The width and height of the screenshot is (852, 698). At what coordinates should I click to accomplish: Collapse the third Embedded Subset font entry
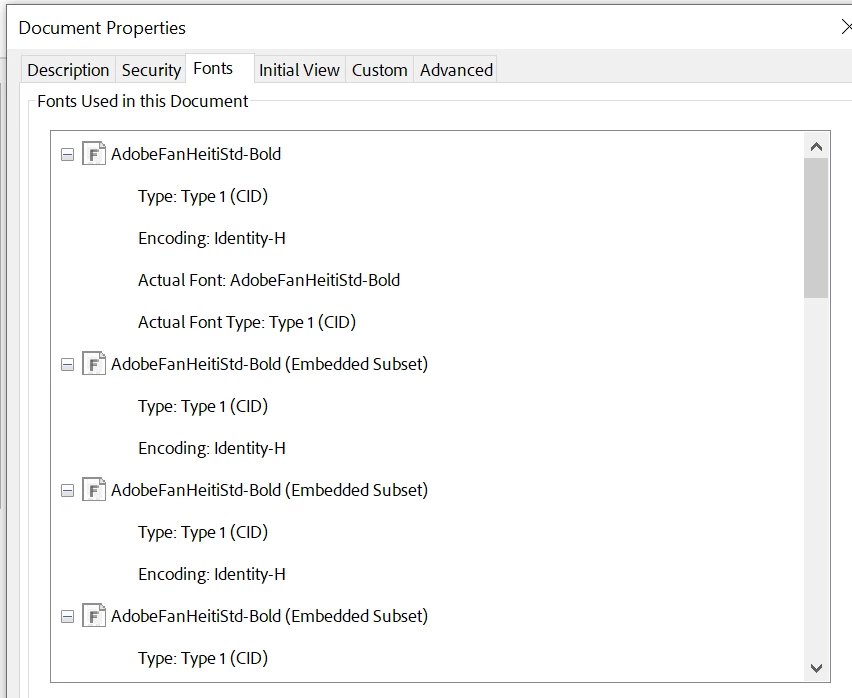click(x=67, y=617)
